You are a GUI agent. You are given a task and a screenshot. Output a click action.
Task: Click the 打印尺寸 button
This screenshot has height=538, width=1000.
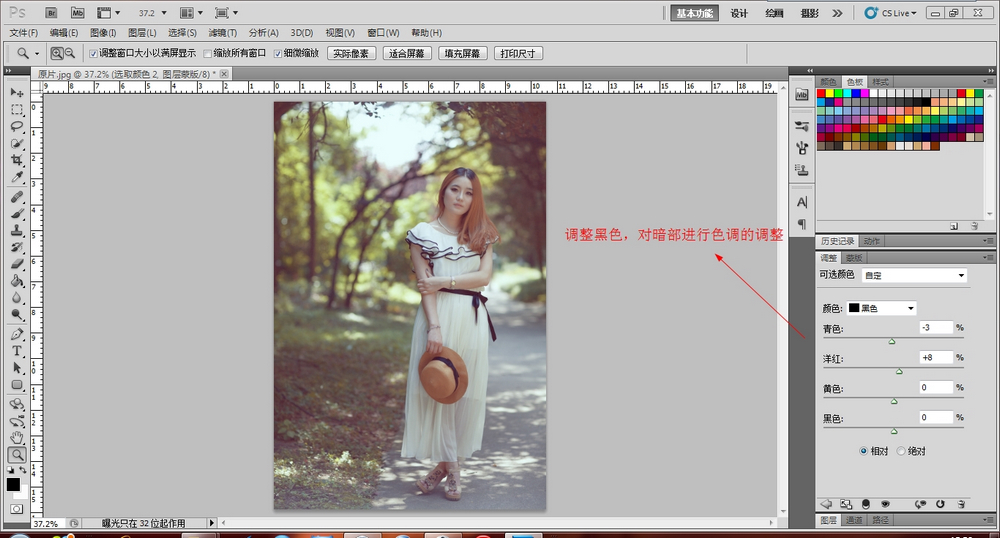pyautogui.click(x=518, y=54)
